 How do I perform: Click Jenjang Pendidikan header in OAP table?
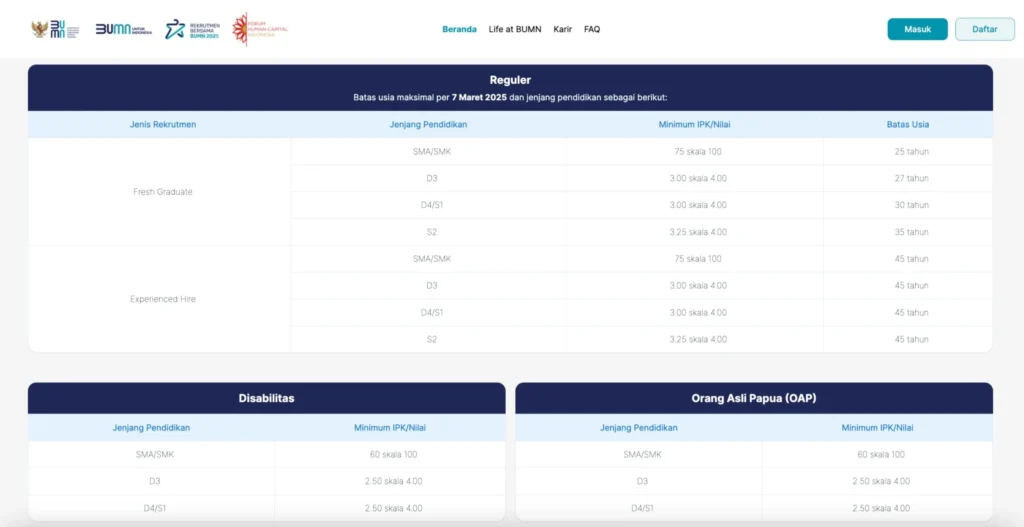[x=639, y=428]
